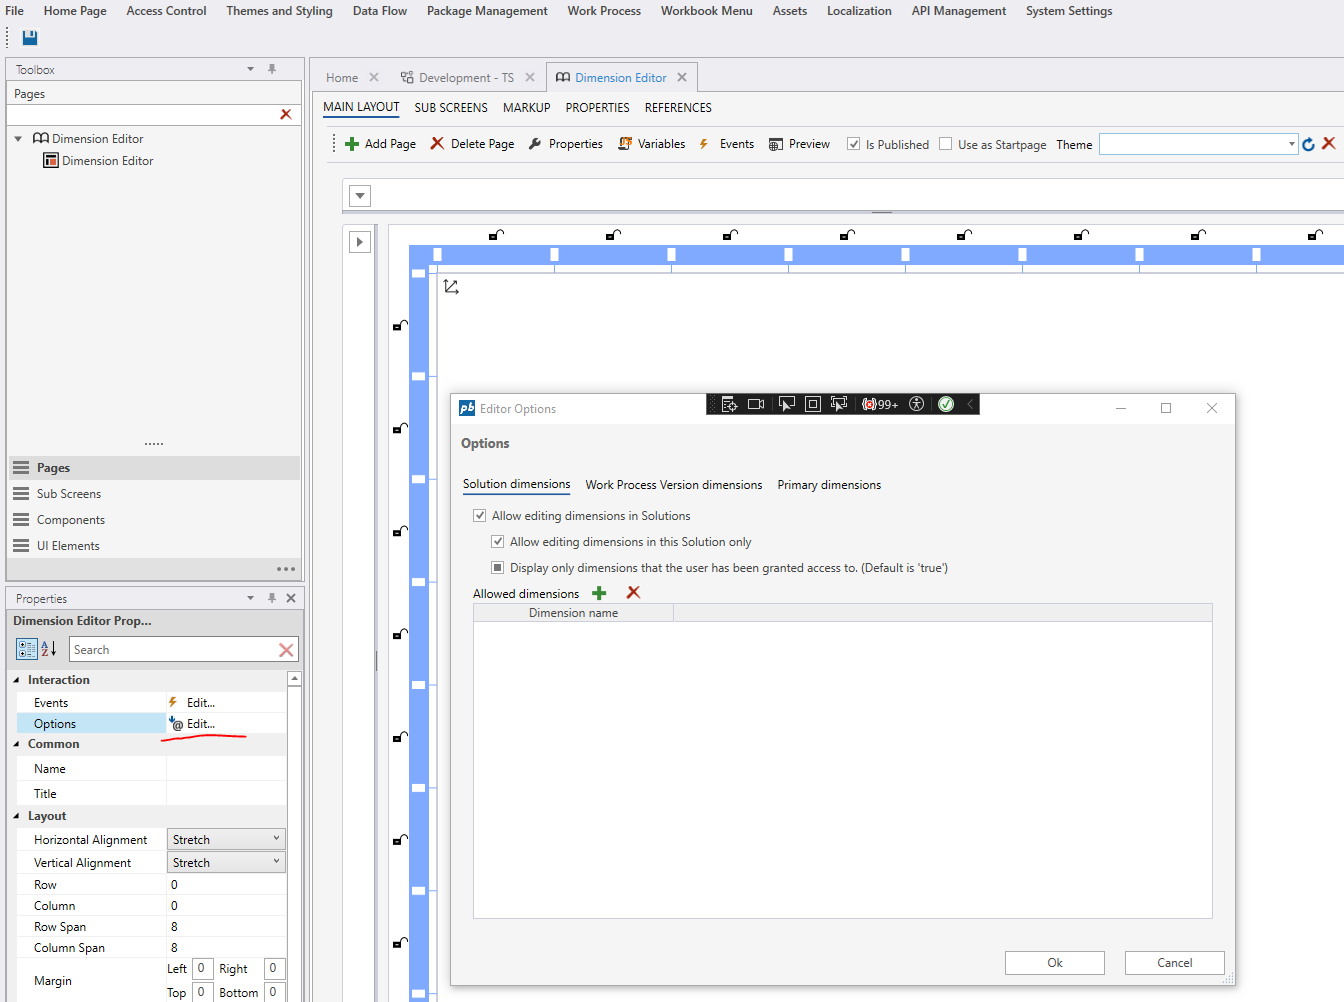Image resolution: width=1344 pixels, height=1002 pixels.
Task: Click the accessibility person icon in the debug toolbar
Action: pyautogui.click(x=916, y=404)
